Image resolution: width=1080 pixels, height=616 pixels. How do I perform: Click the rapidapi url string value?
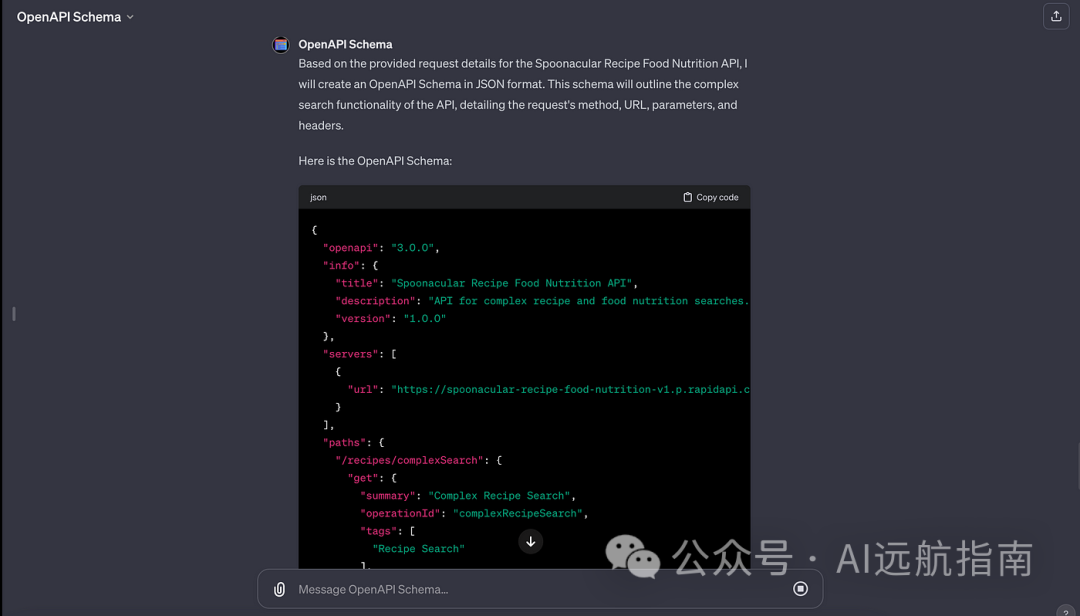[570, 389]
